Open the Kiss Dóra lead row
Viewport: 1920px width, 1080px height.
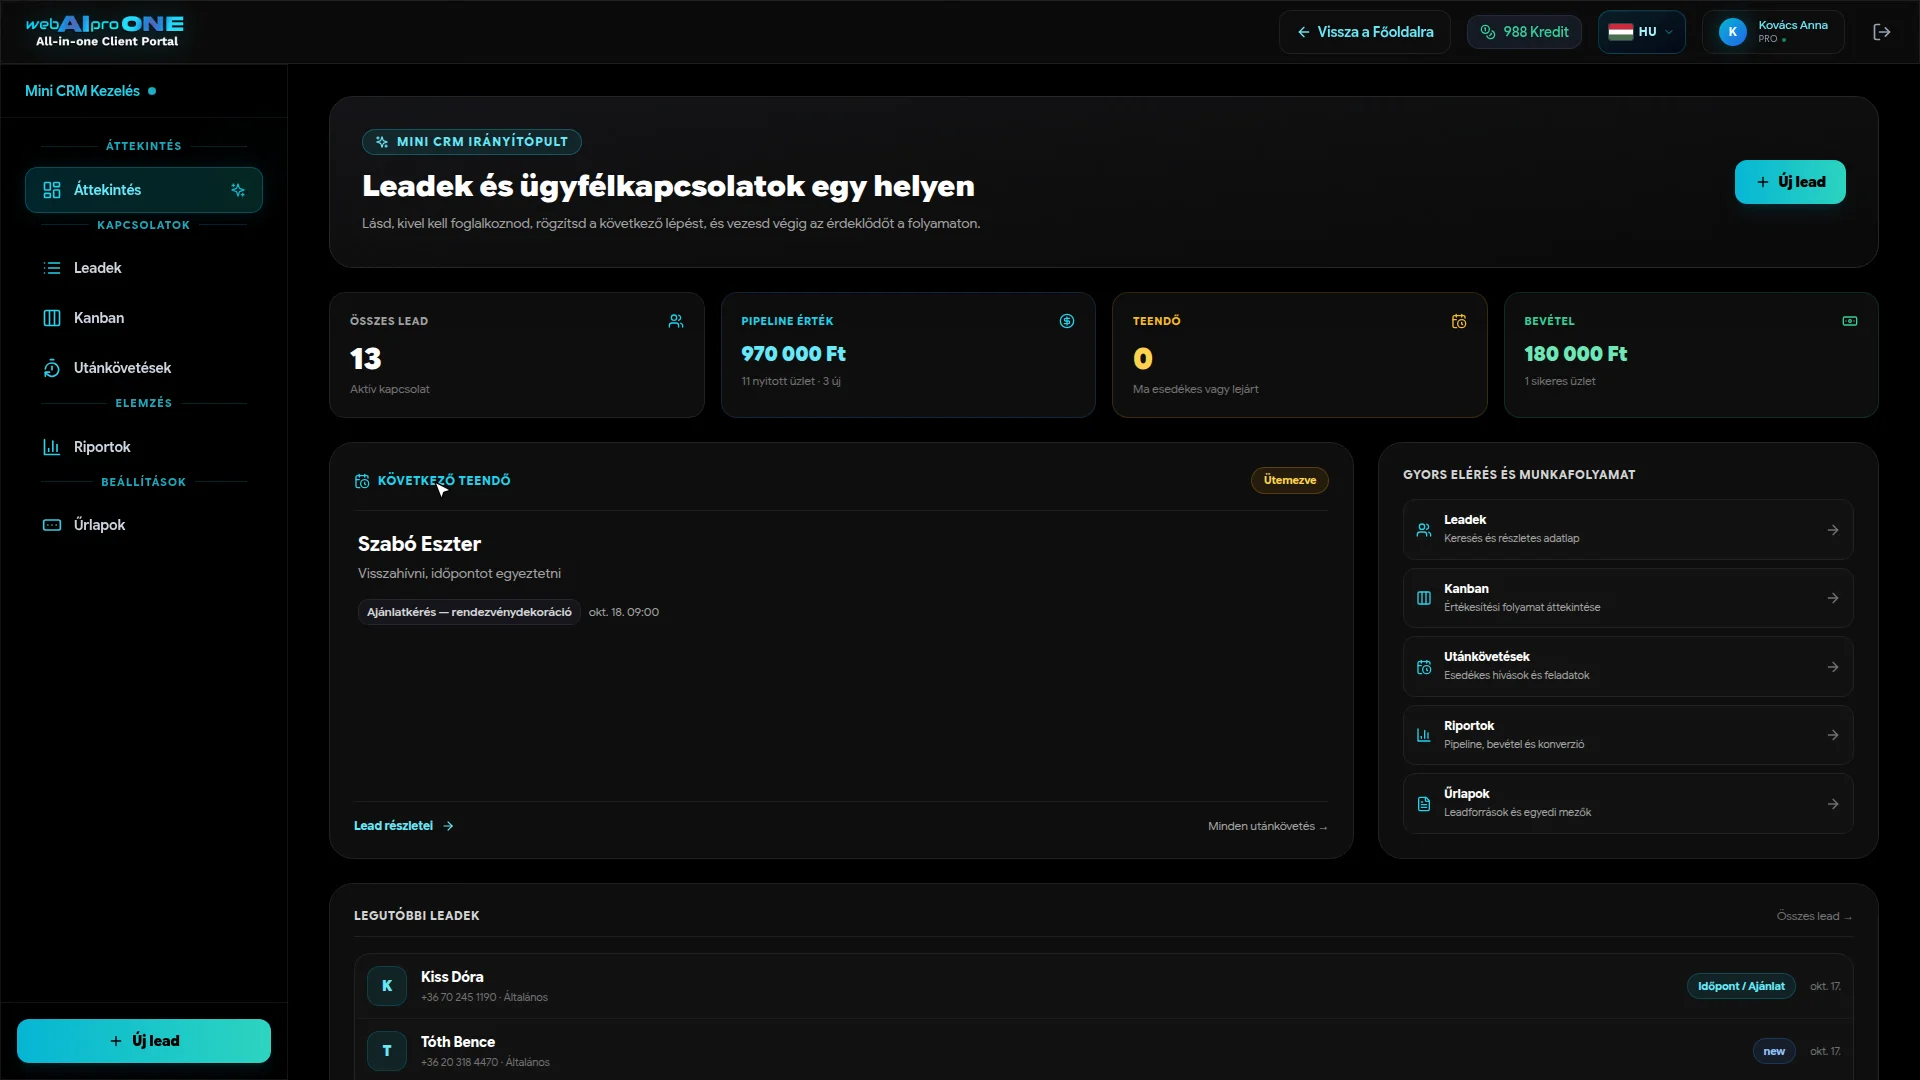pyautogui.click(x=1103, y=986)
